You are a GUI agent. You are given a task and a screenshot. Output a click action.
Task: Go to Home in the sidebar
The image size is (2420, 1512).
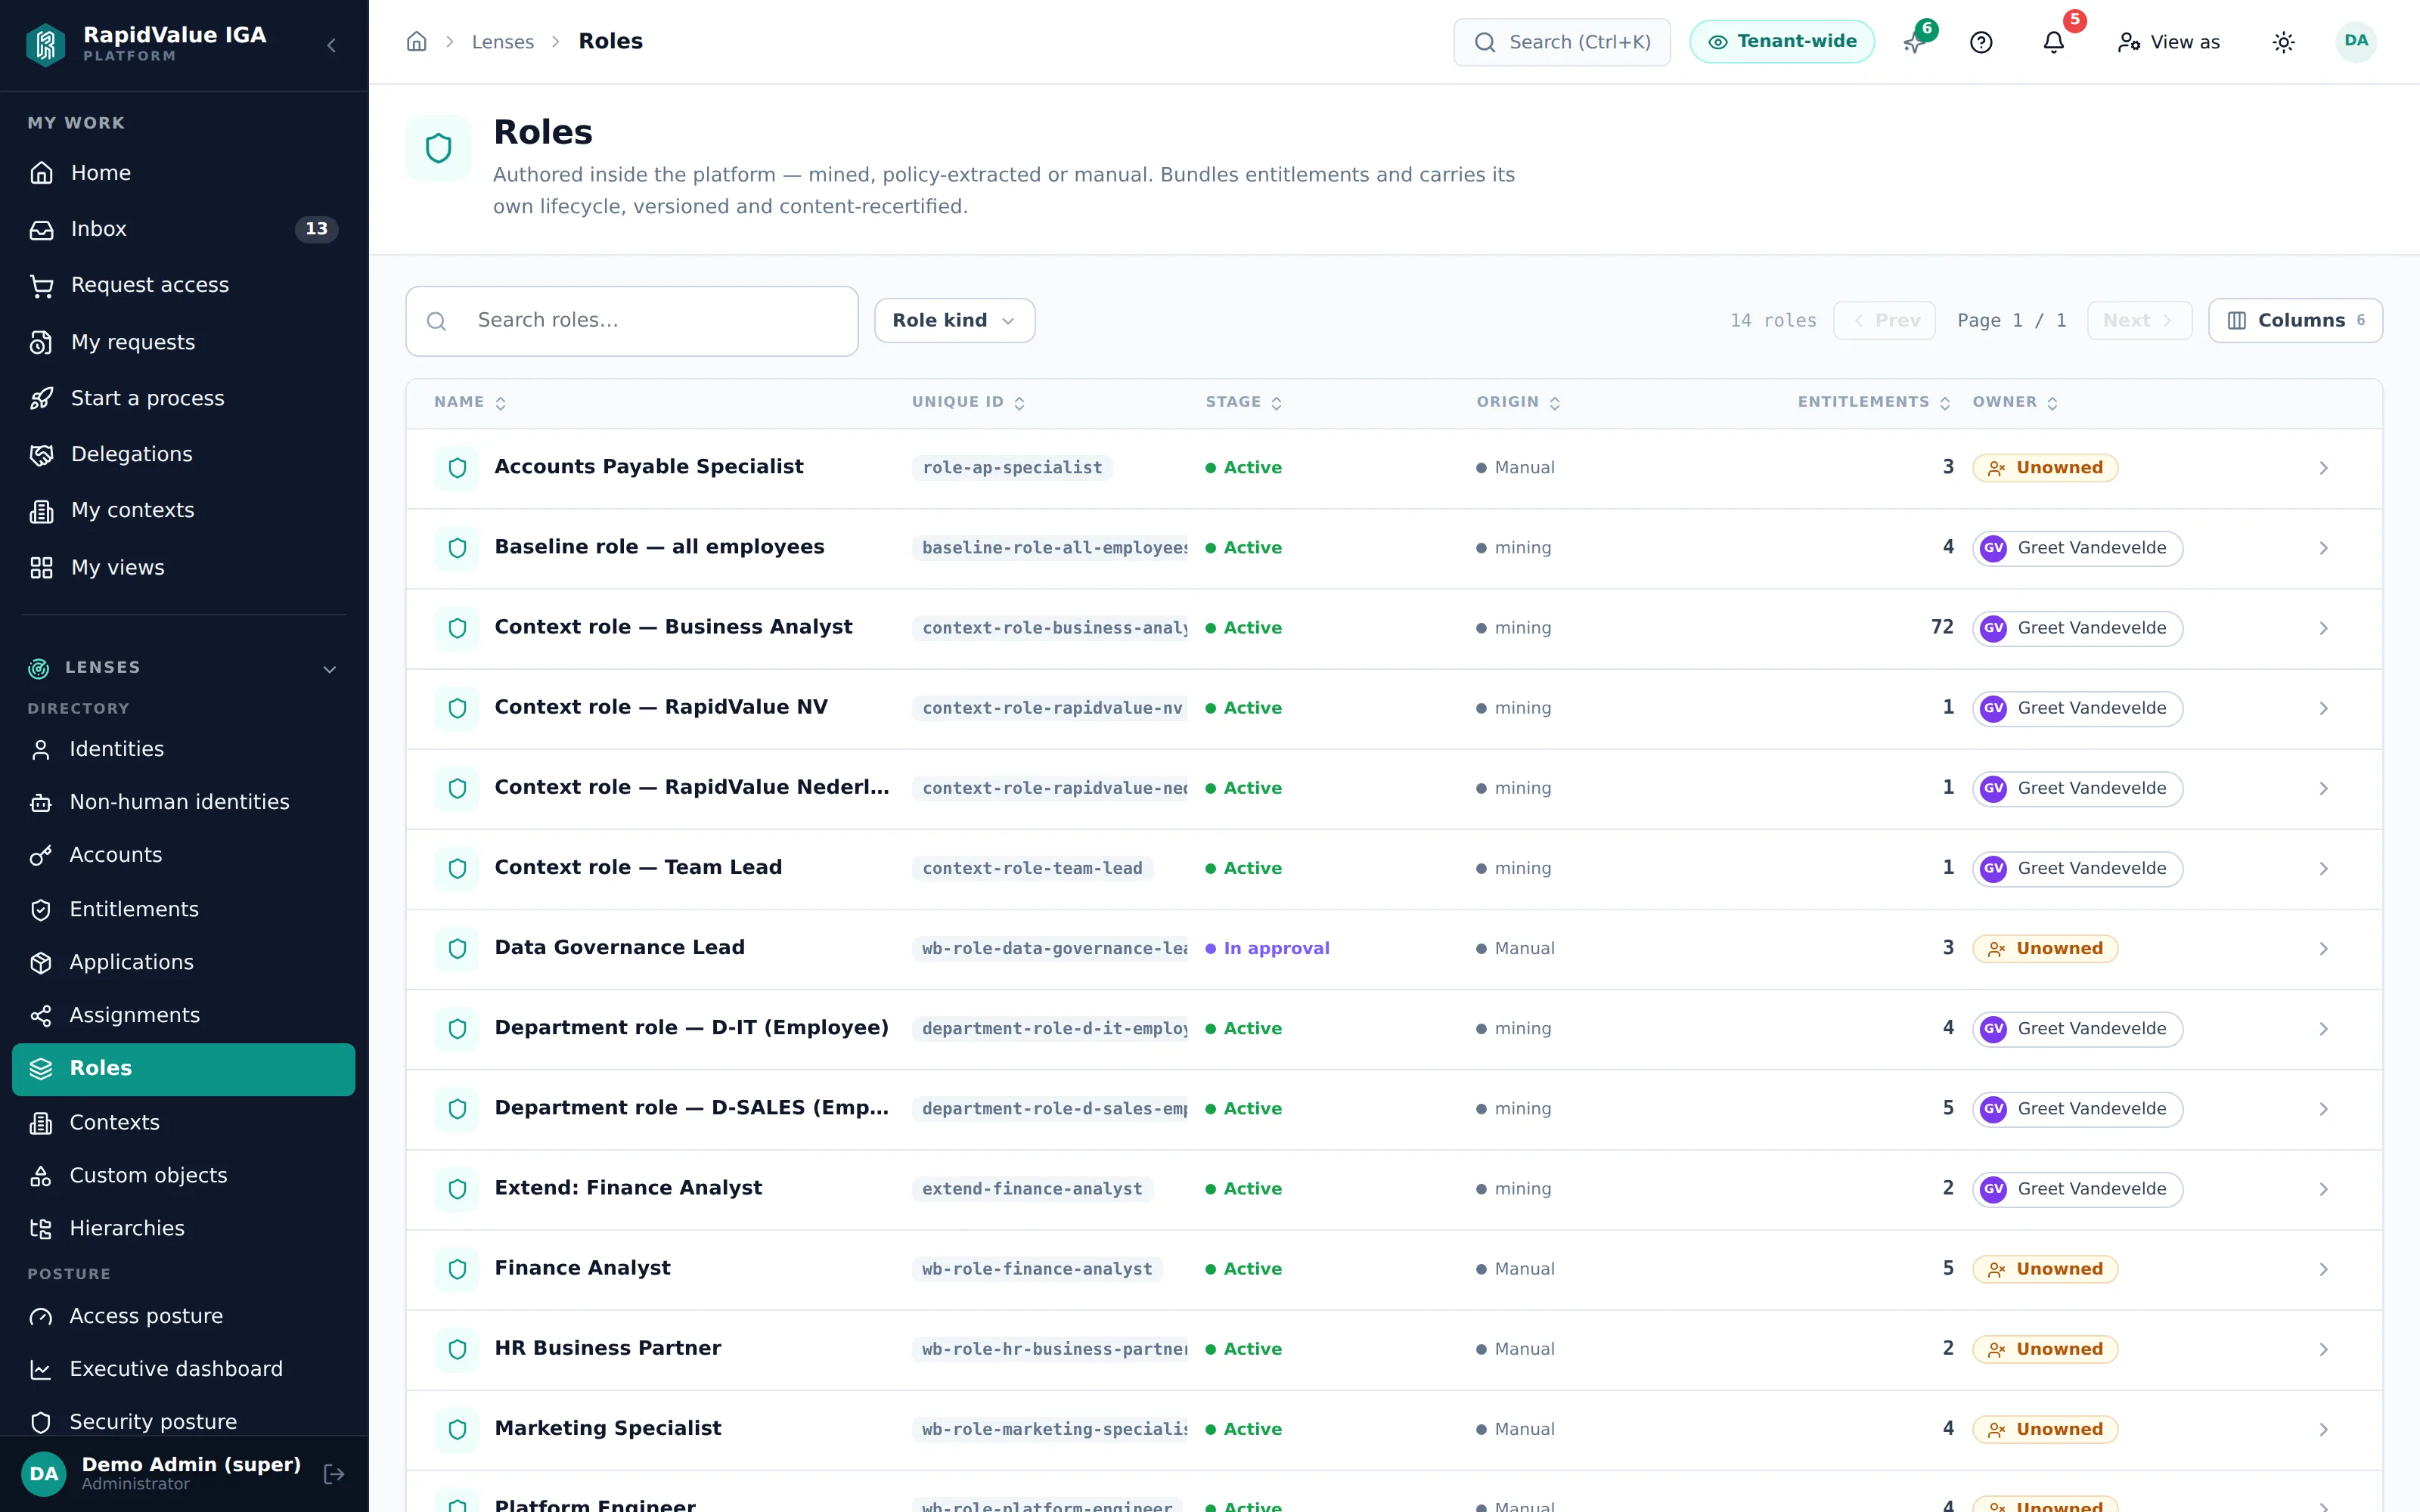[184, 173]
